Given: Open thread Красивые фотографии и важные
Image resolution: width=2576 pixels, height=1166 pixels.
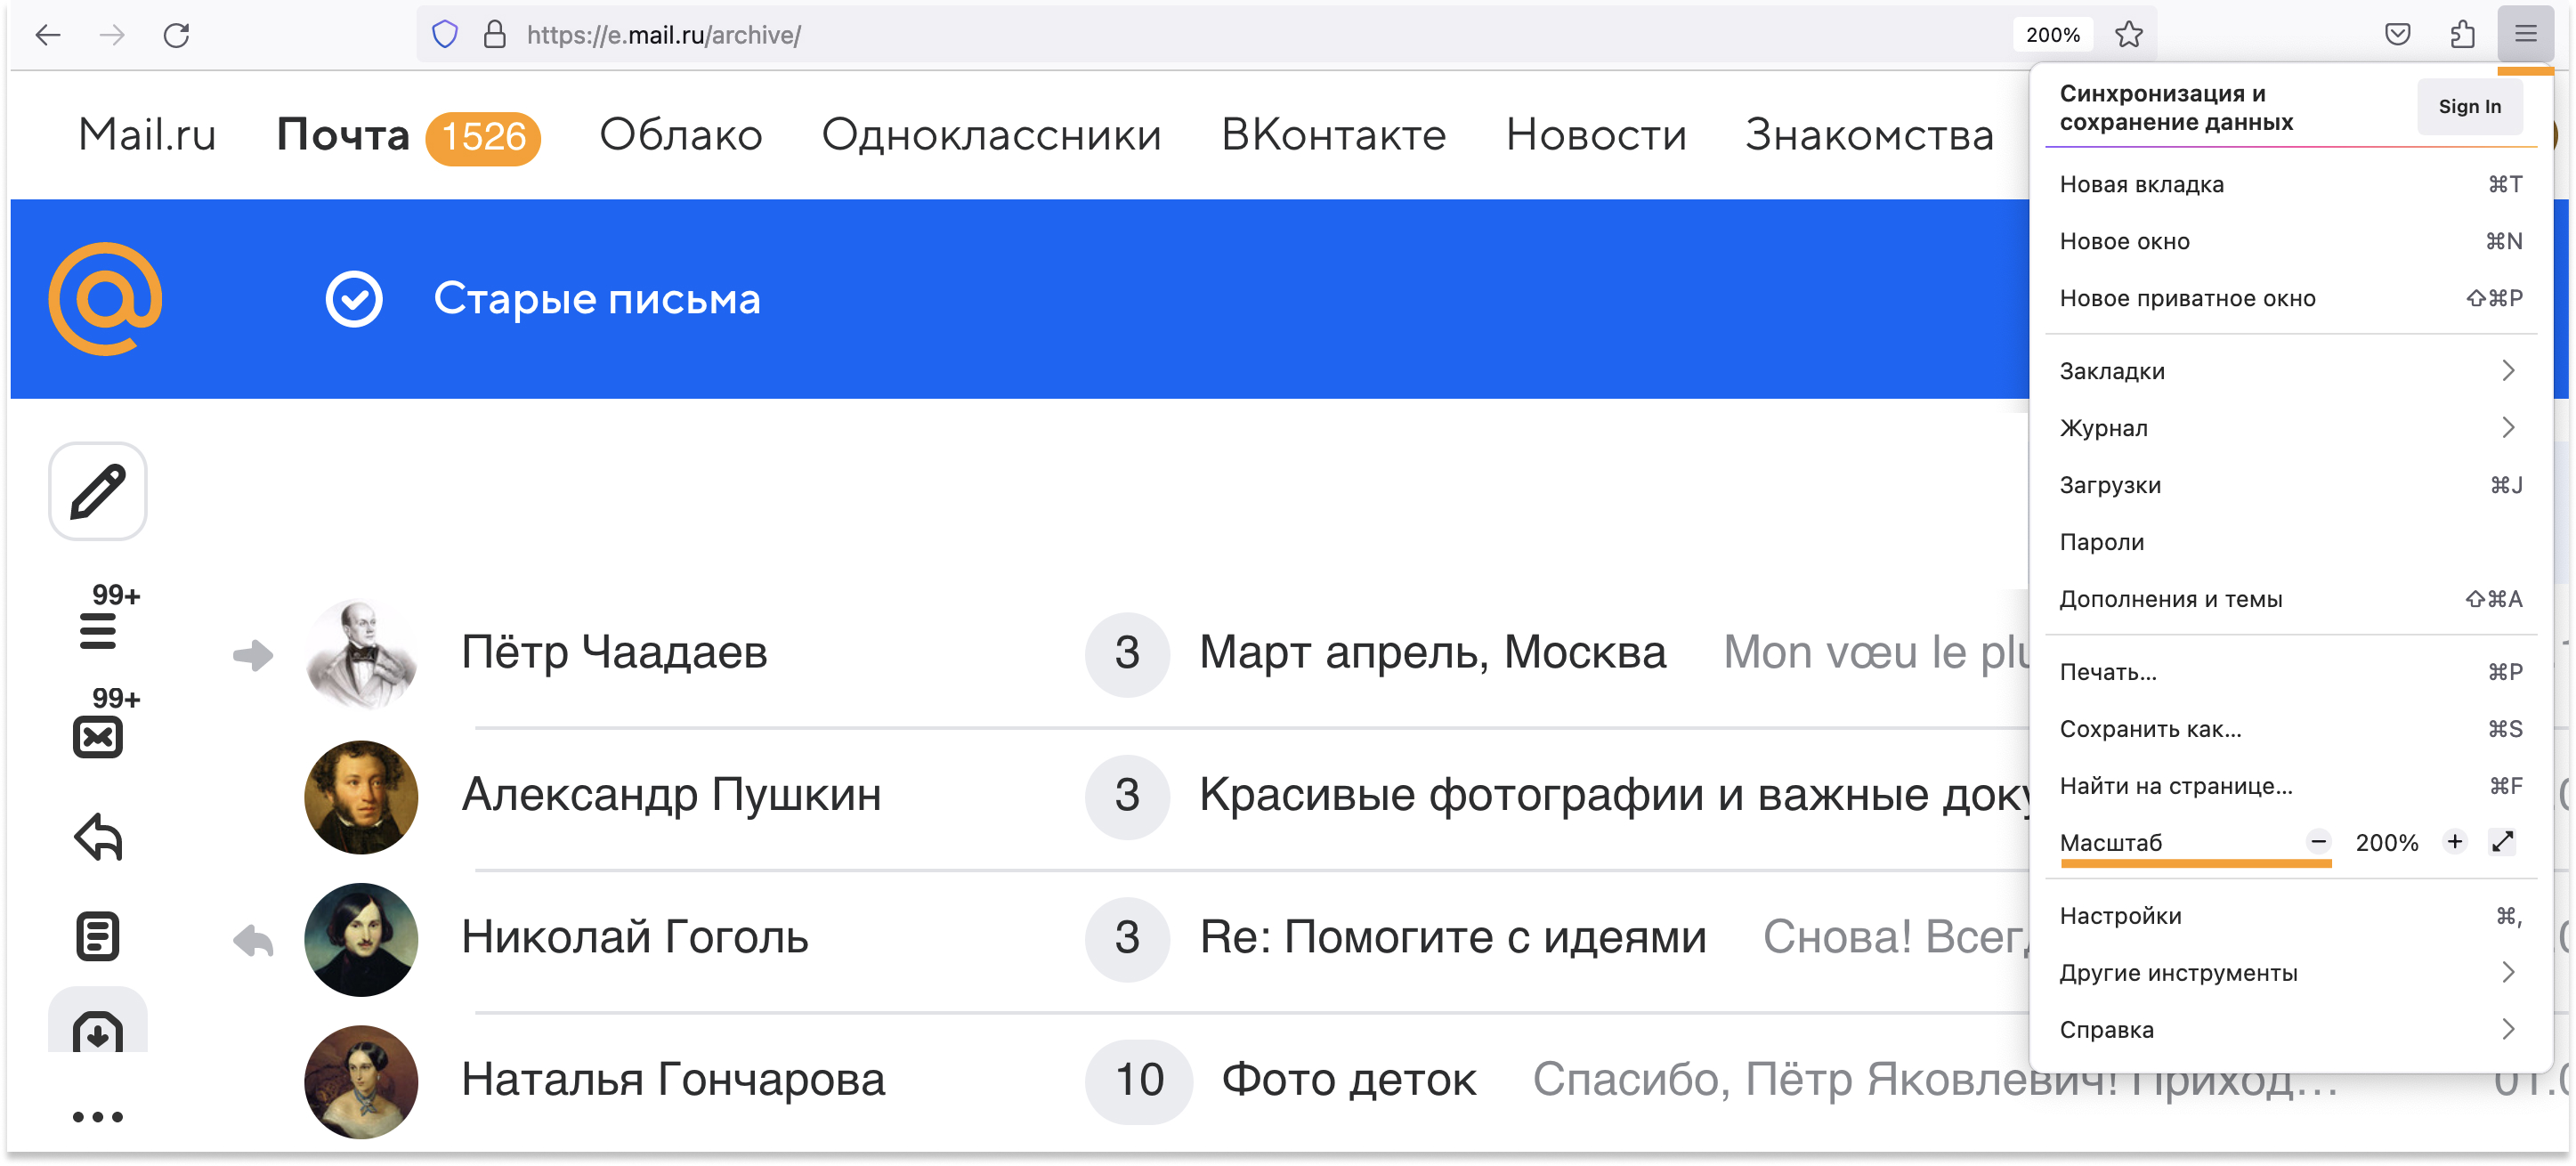Looking at the screenshot, I should (1615, 796).
